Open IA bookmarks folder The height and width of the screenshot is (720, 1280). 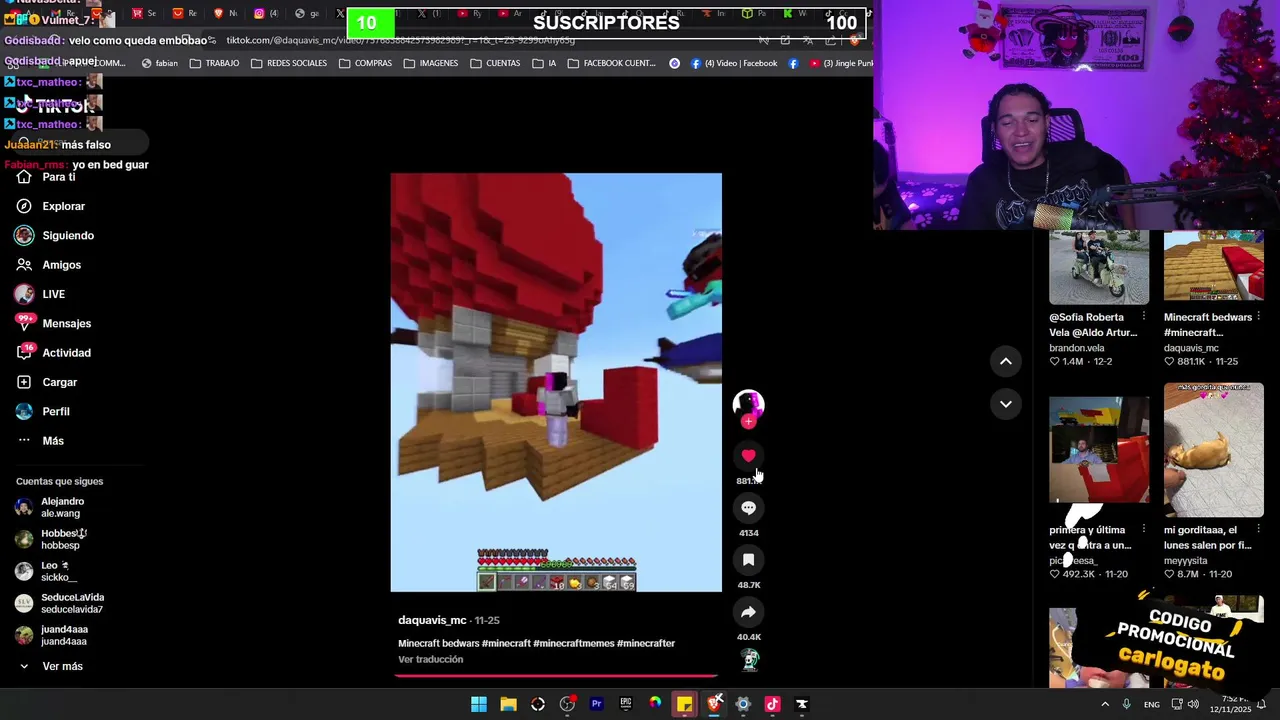[544, 63]
